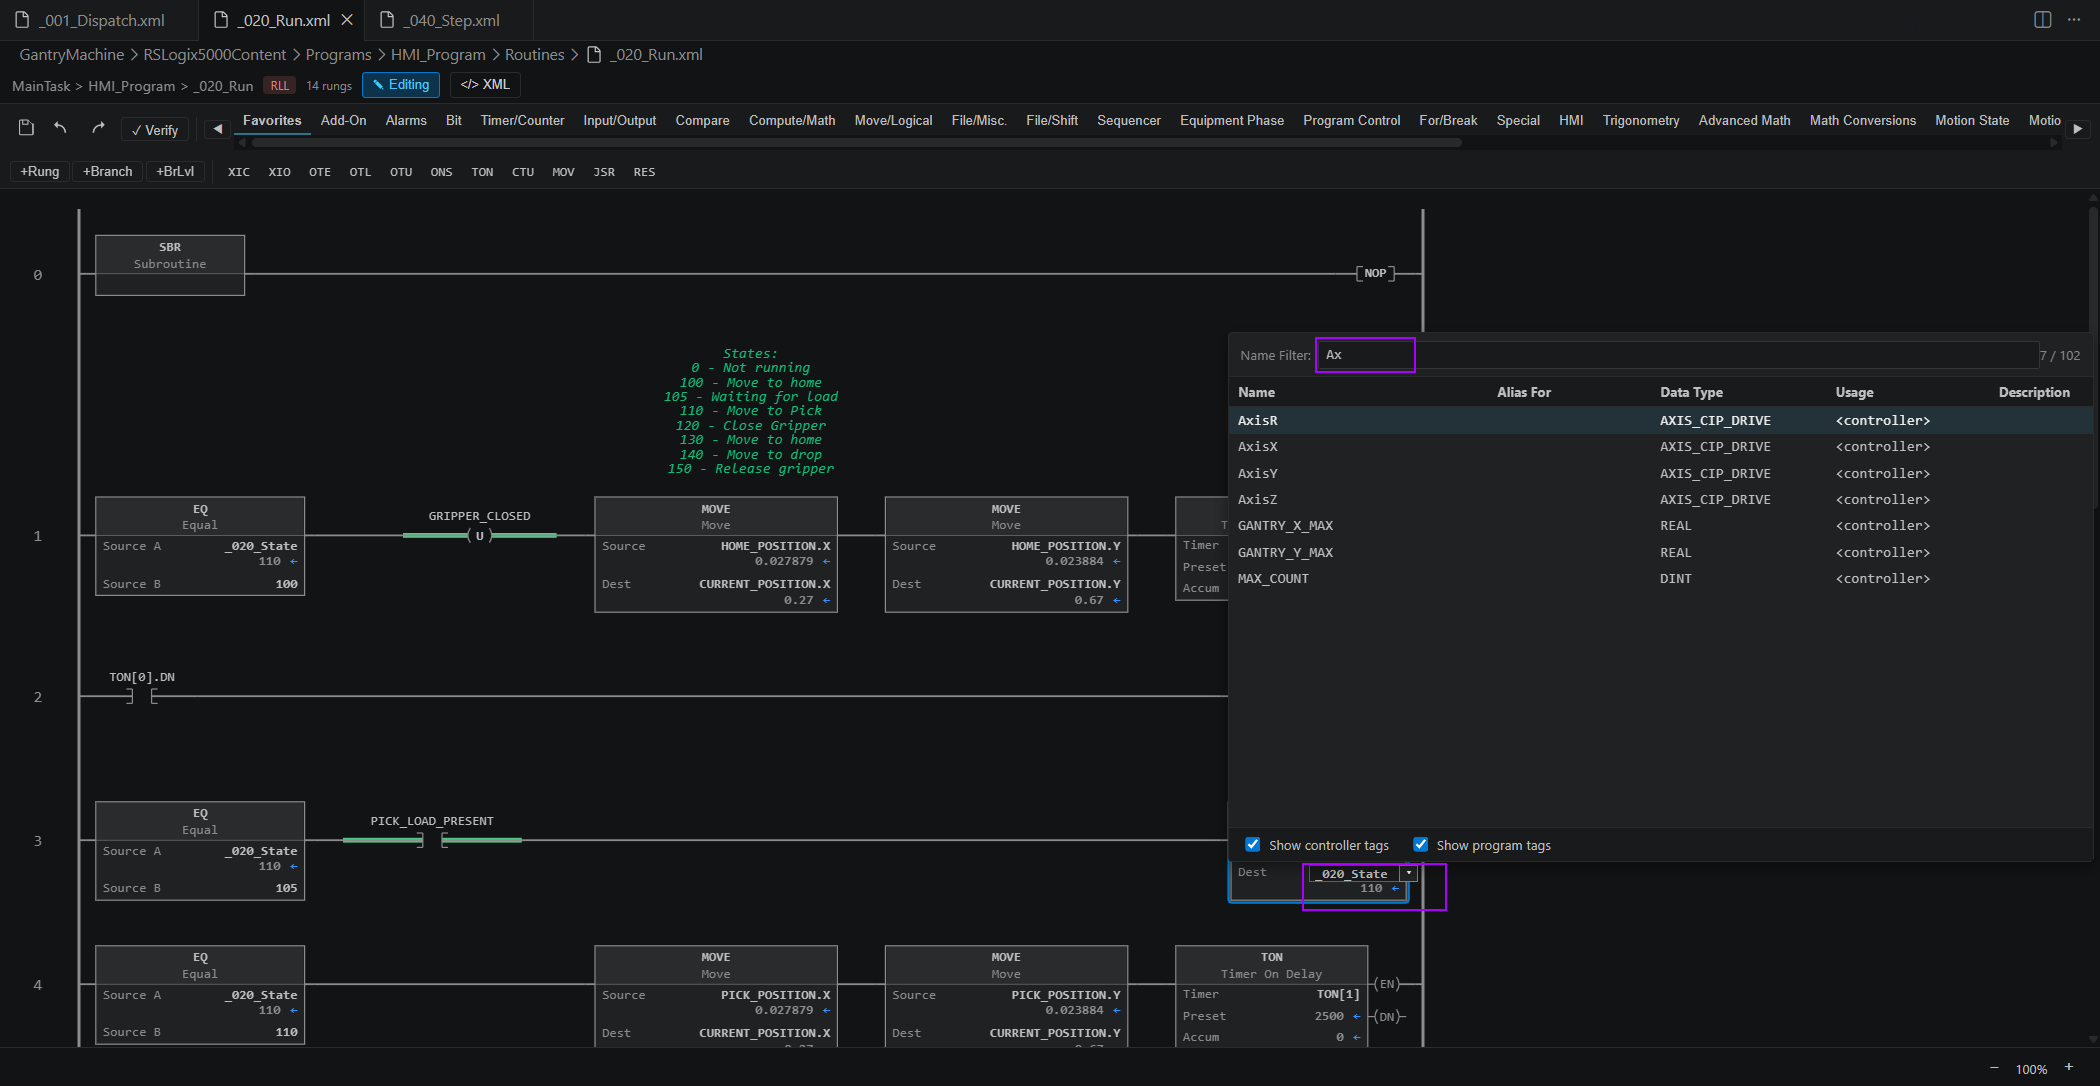Select the AxisY tag row
2100x1086 pixels.
1660,473
